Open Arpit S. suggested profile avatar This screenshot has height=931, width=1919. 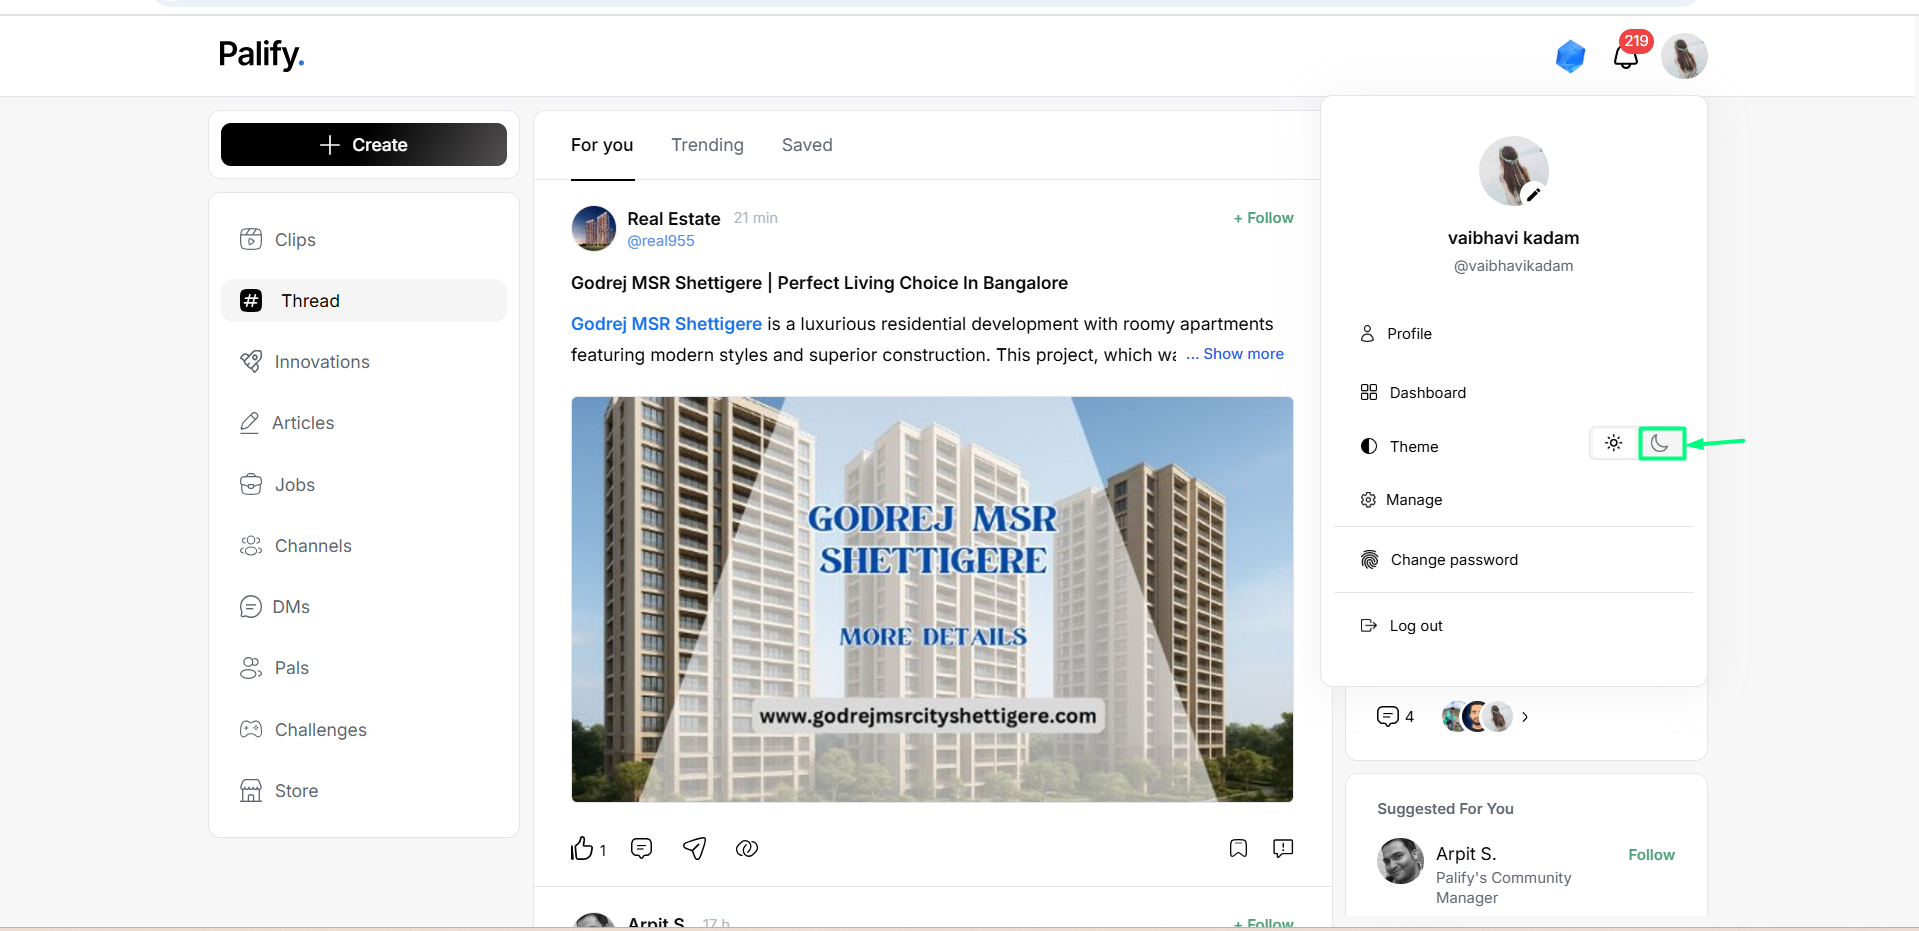point(1400,861)
